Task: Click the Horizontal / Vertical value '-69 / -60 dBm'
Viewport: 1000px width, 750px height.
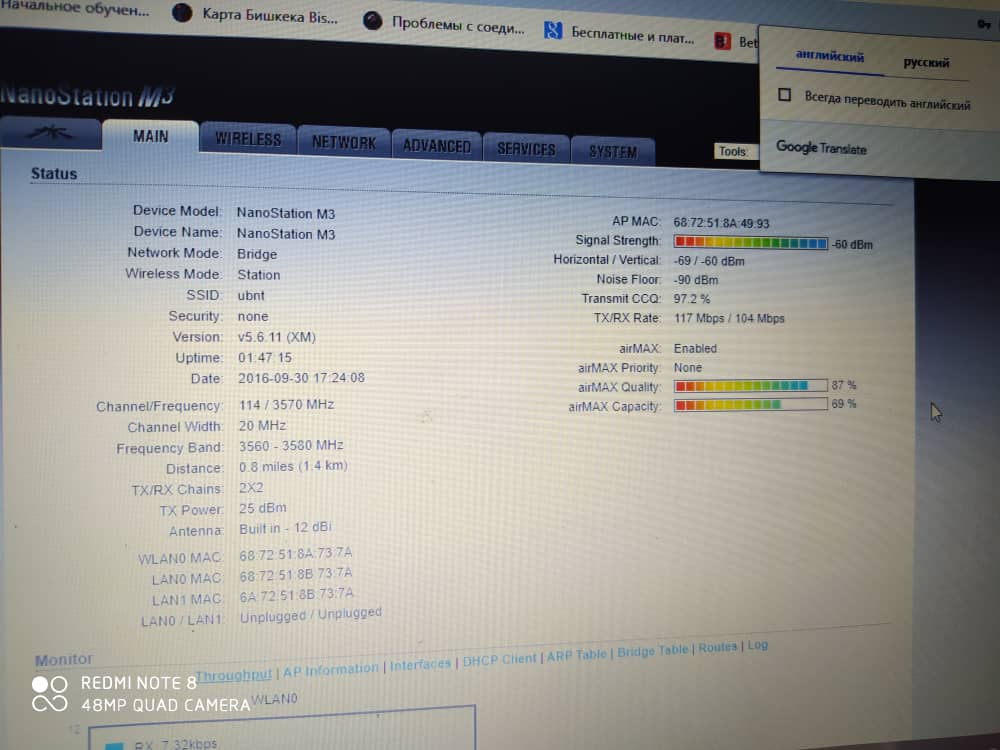Action: click(709, 261)
